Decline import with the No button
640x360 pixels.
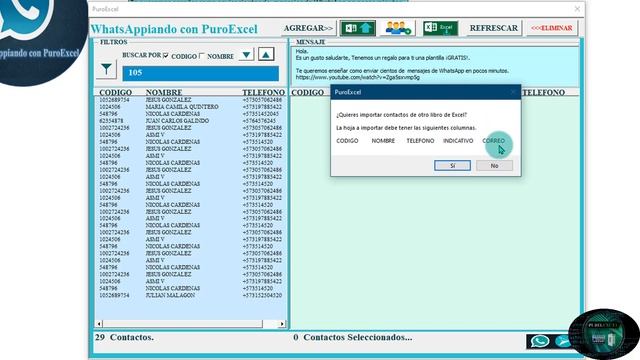tap(494, 166)
